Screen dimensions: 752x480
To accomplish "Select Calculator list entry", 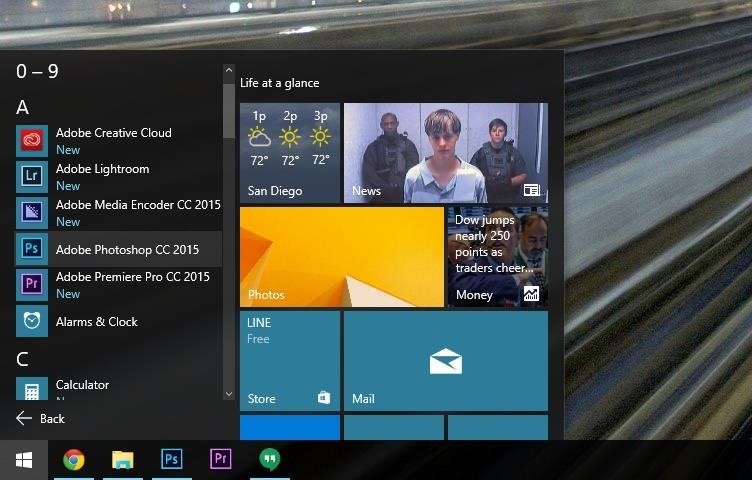I will (x=119, y=389).
